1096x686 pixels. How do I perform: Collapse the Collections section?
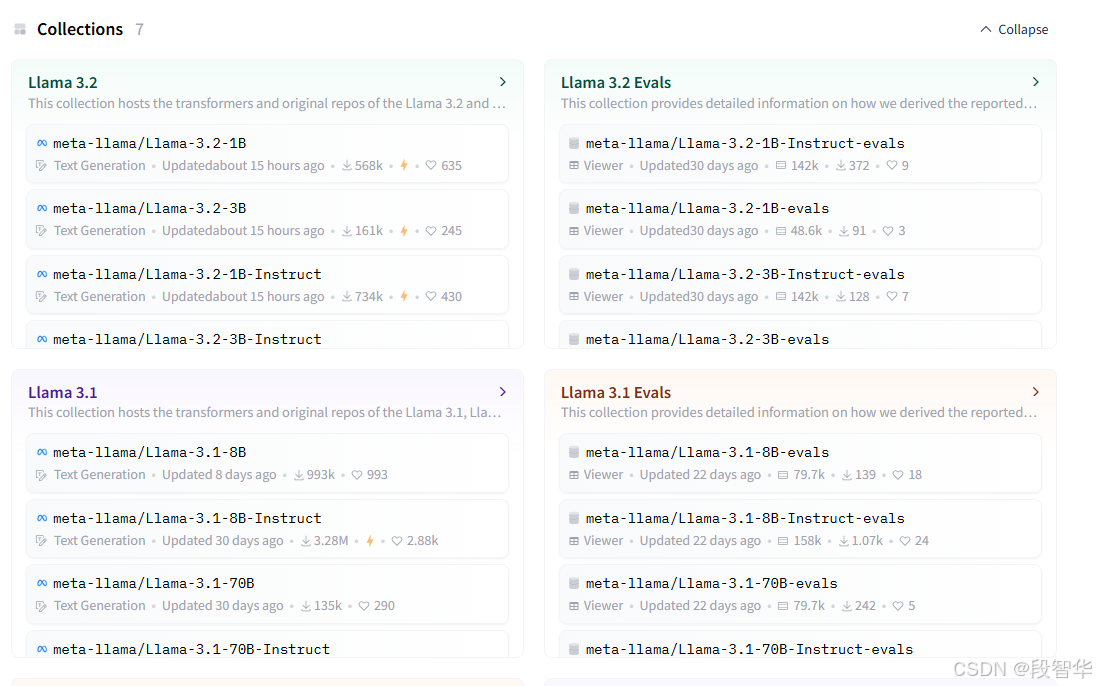(x=1014, y=29)
